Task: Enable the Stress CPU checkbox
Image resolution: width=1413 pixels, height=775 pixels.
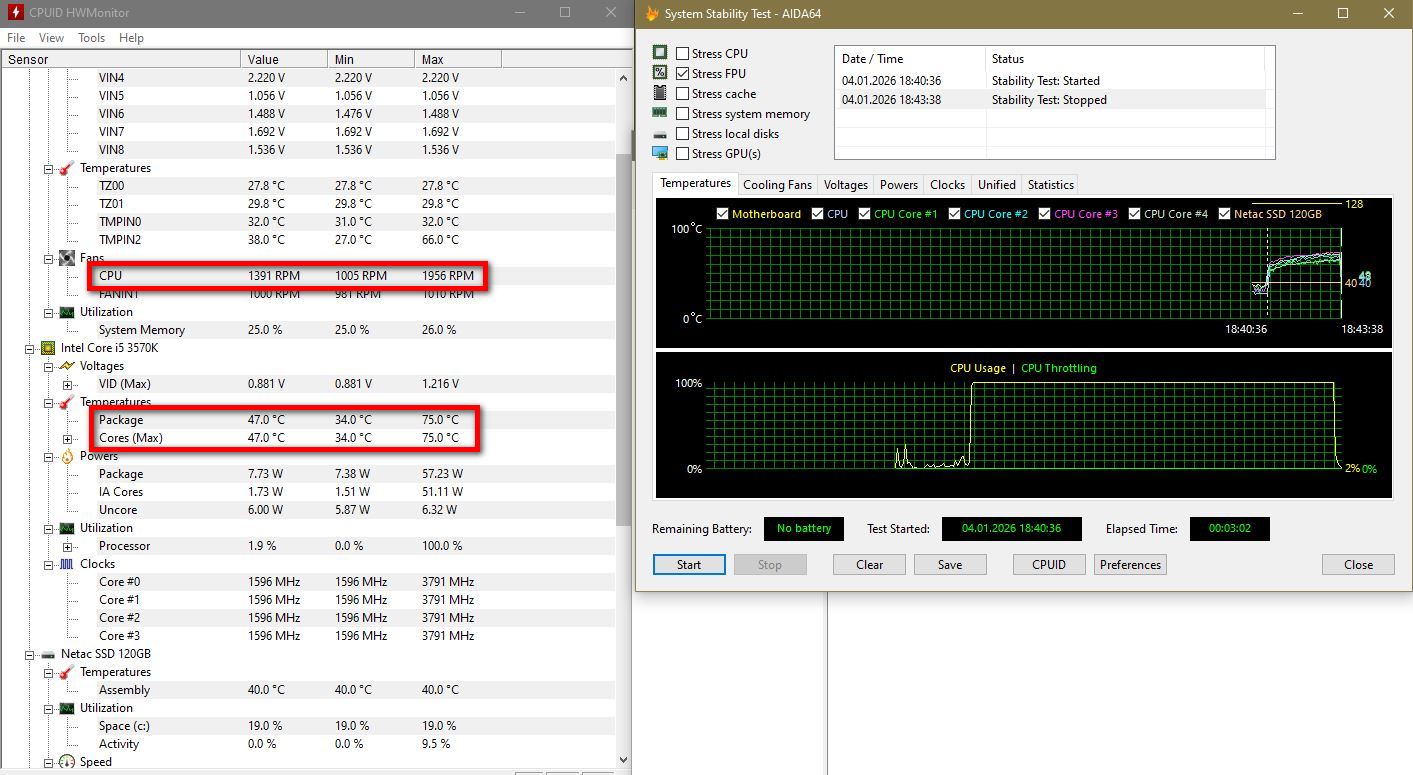Action: click(683, 53)
